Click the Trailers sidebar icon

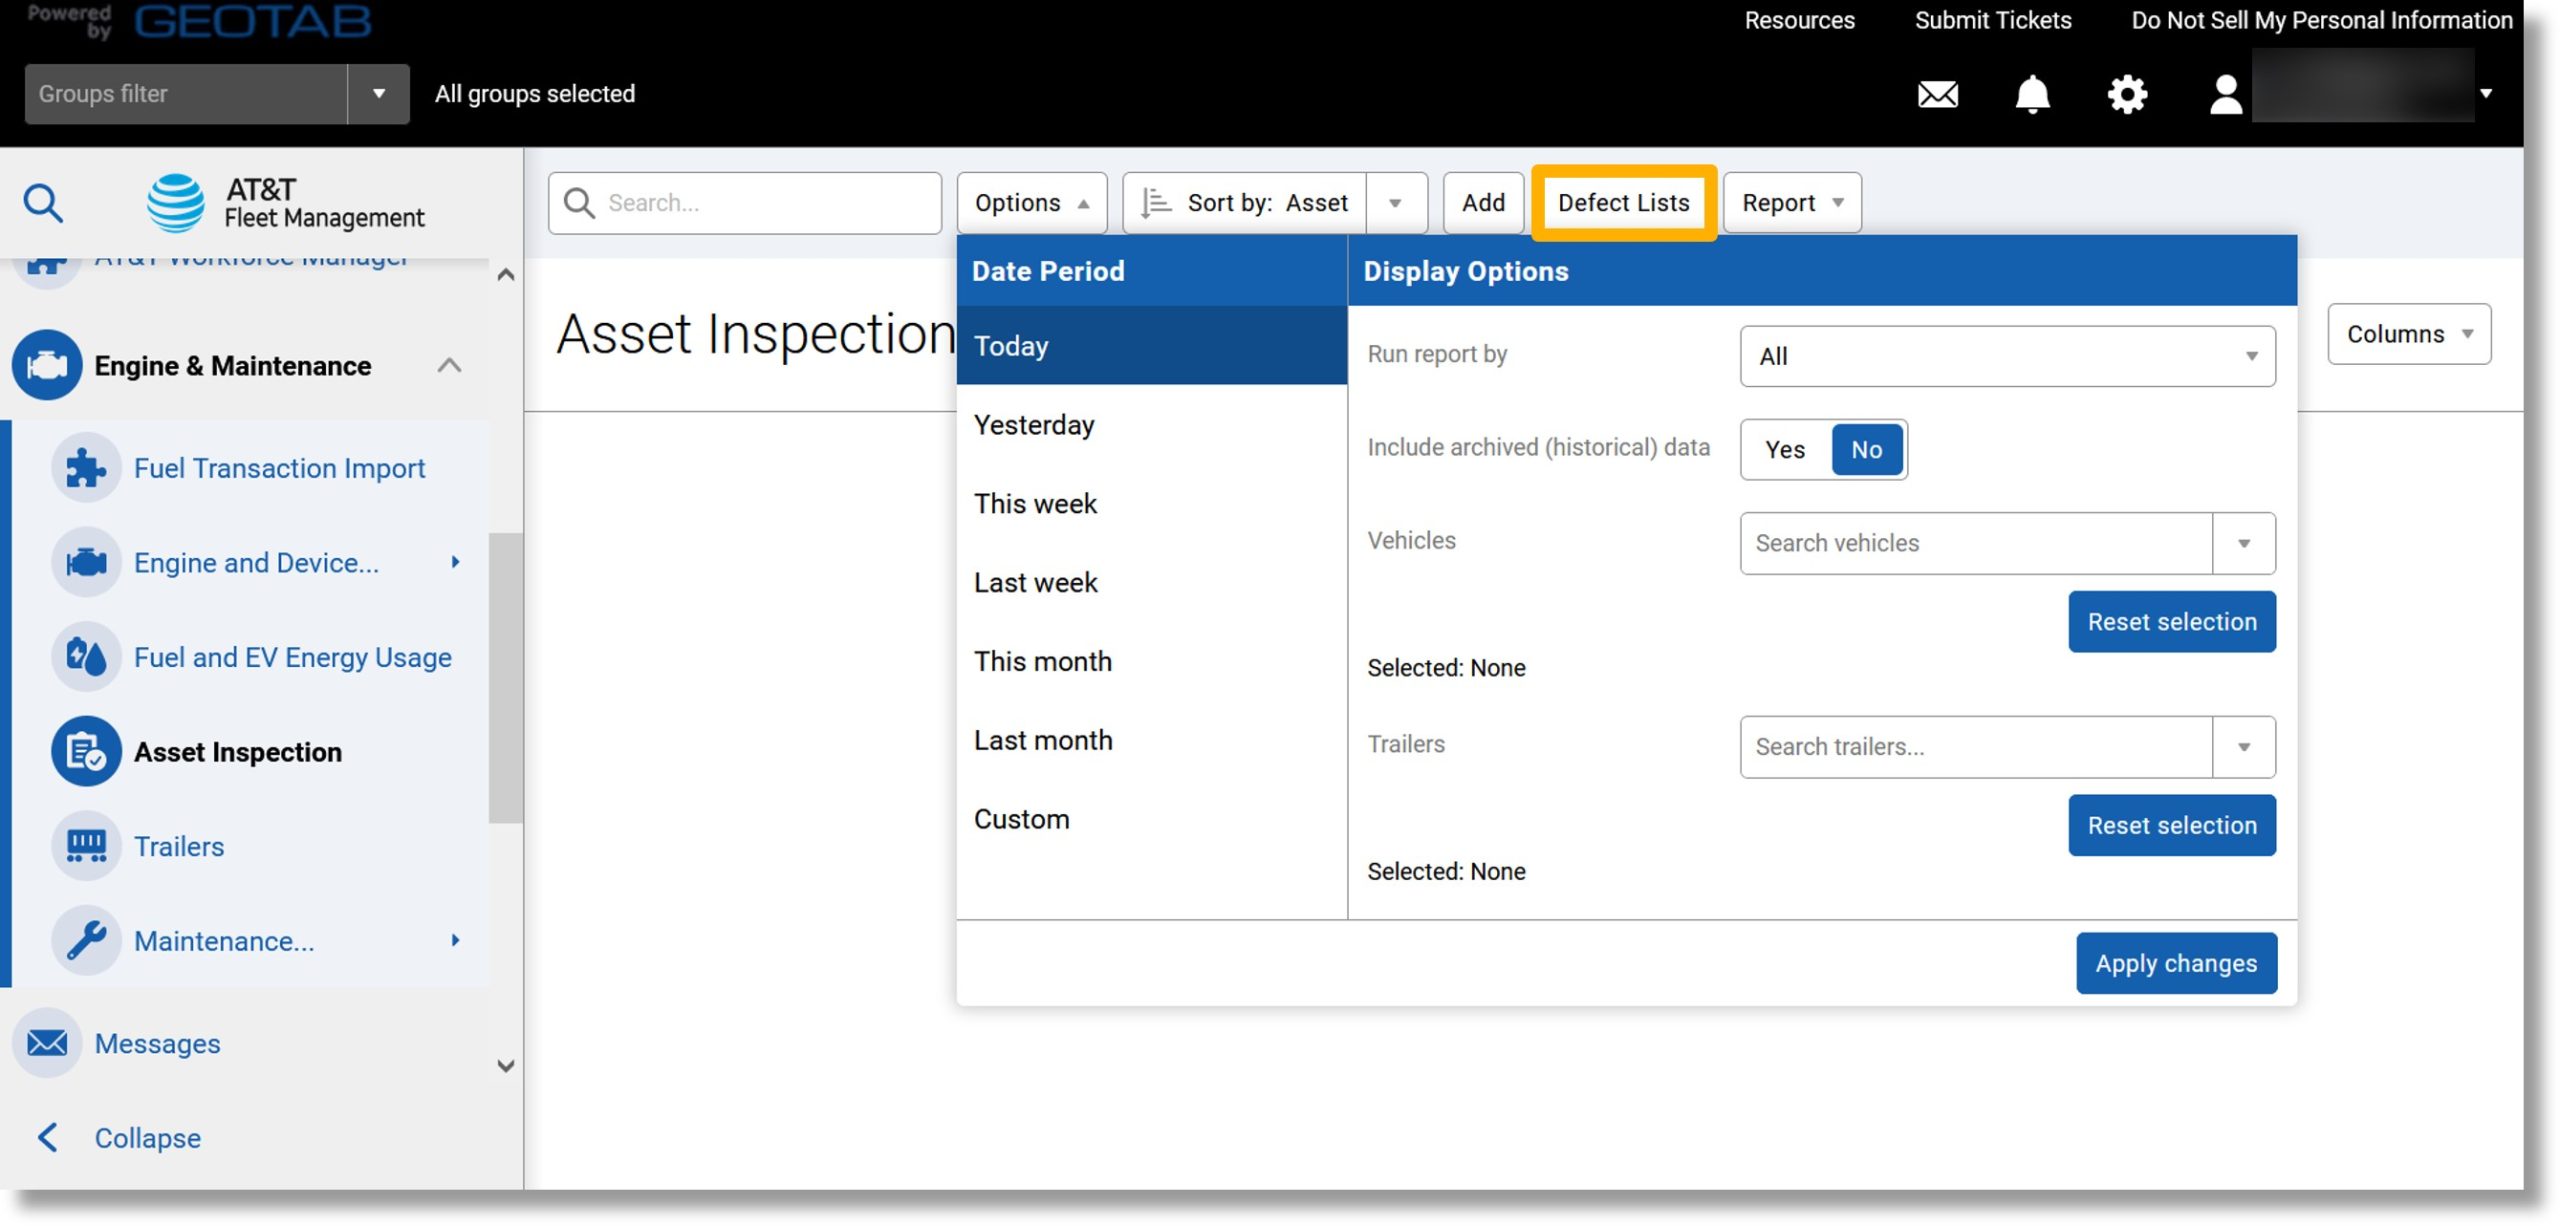(85, 846)
